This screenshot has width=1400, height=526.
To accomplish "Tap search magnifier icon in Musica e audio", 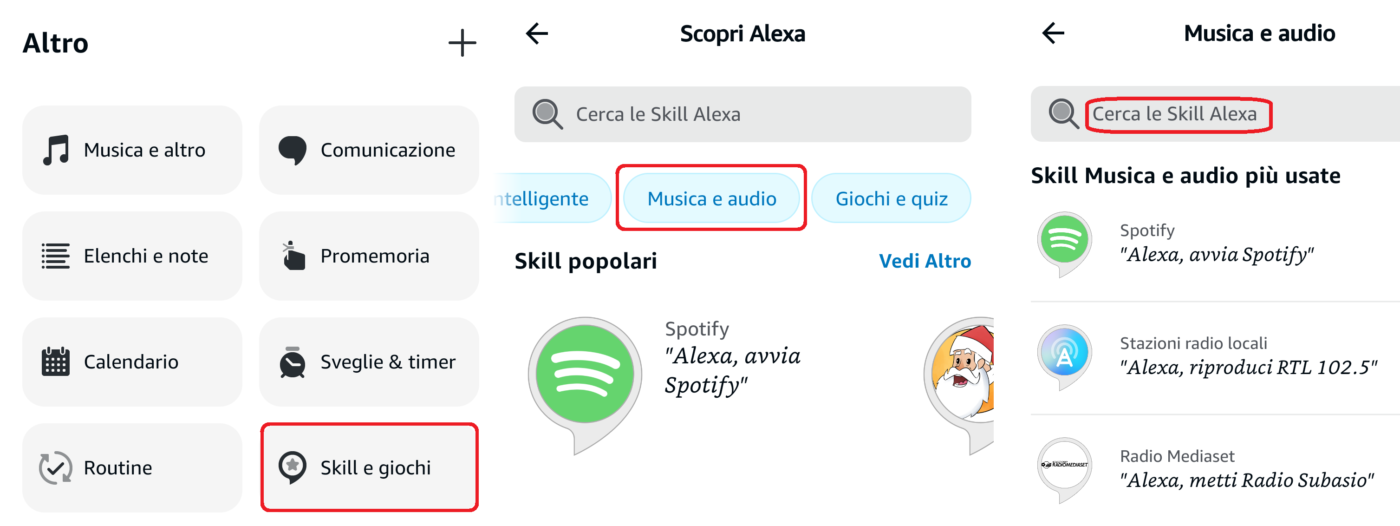I will (1063, 114).
